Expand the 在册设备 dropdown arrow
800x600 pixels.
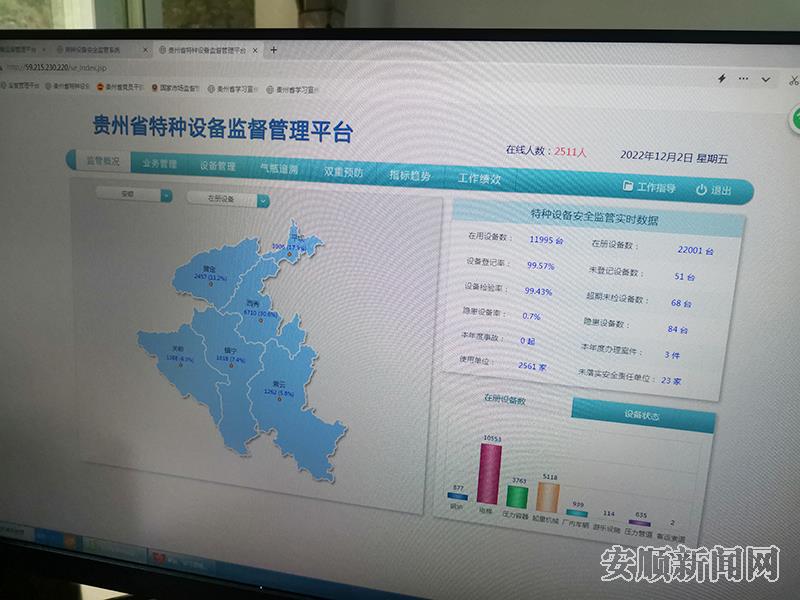pyautogui.click(x=263, y=201)
